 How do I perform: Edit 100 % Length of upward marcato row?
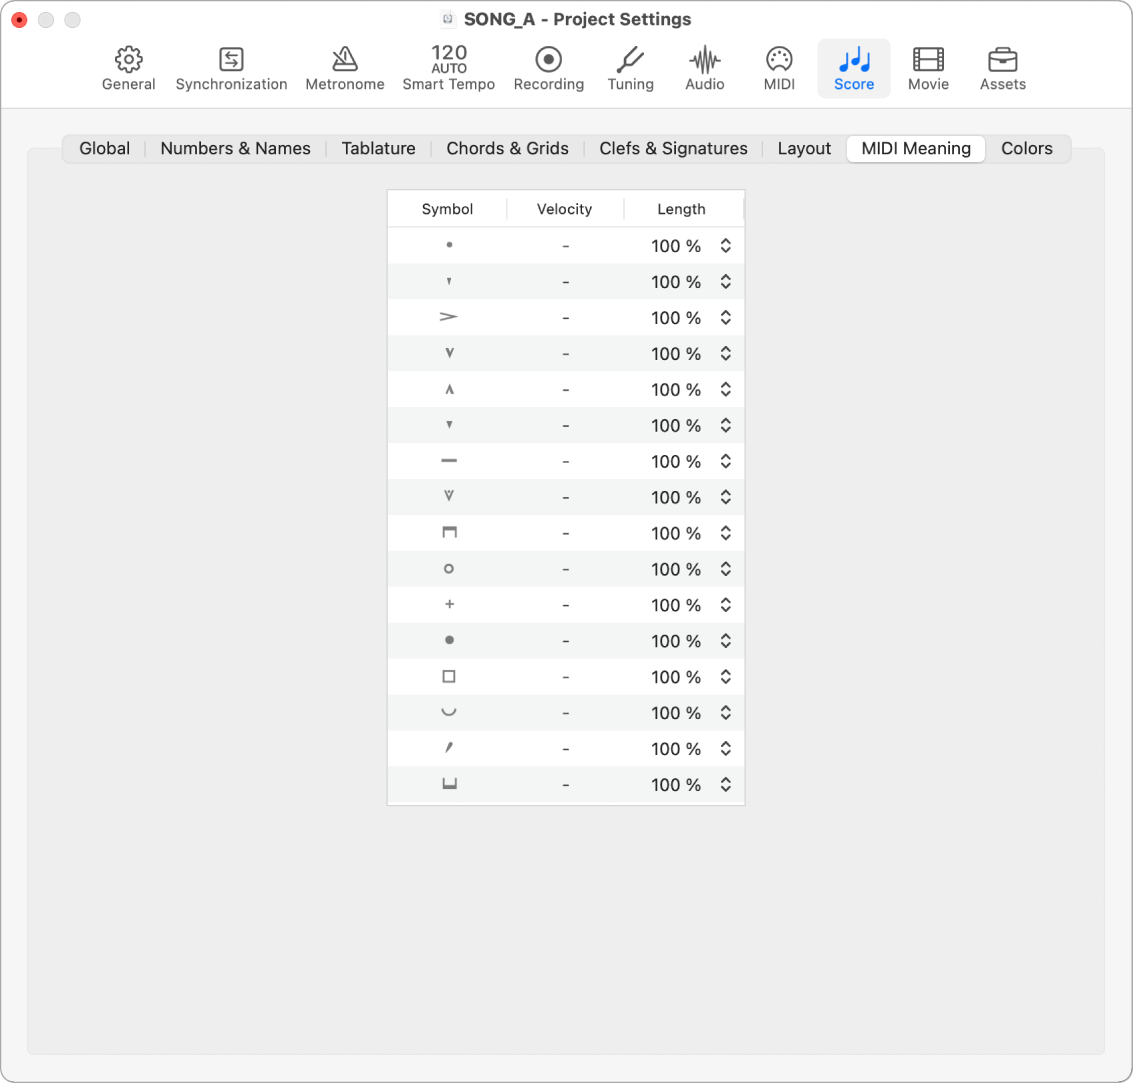[675, 390]
